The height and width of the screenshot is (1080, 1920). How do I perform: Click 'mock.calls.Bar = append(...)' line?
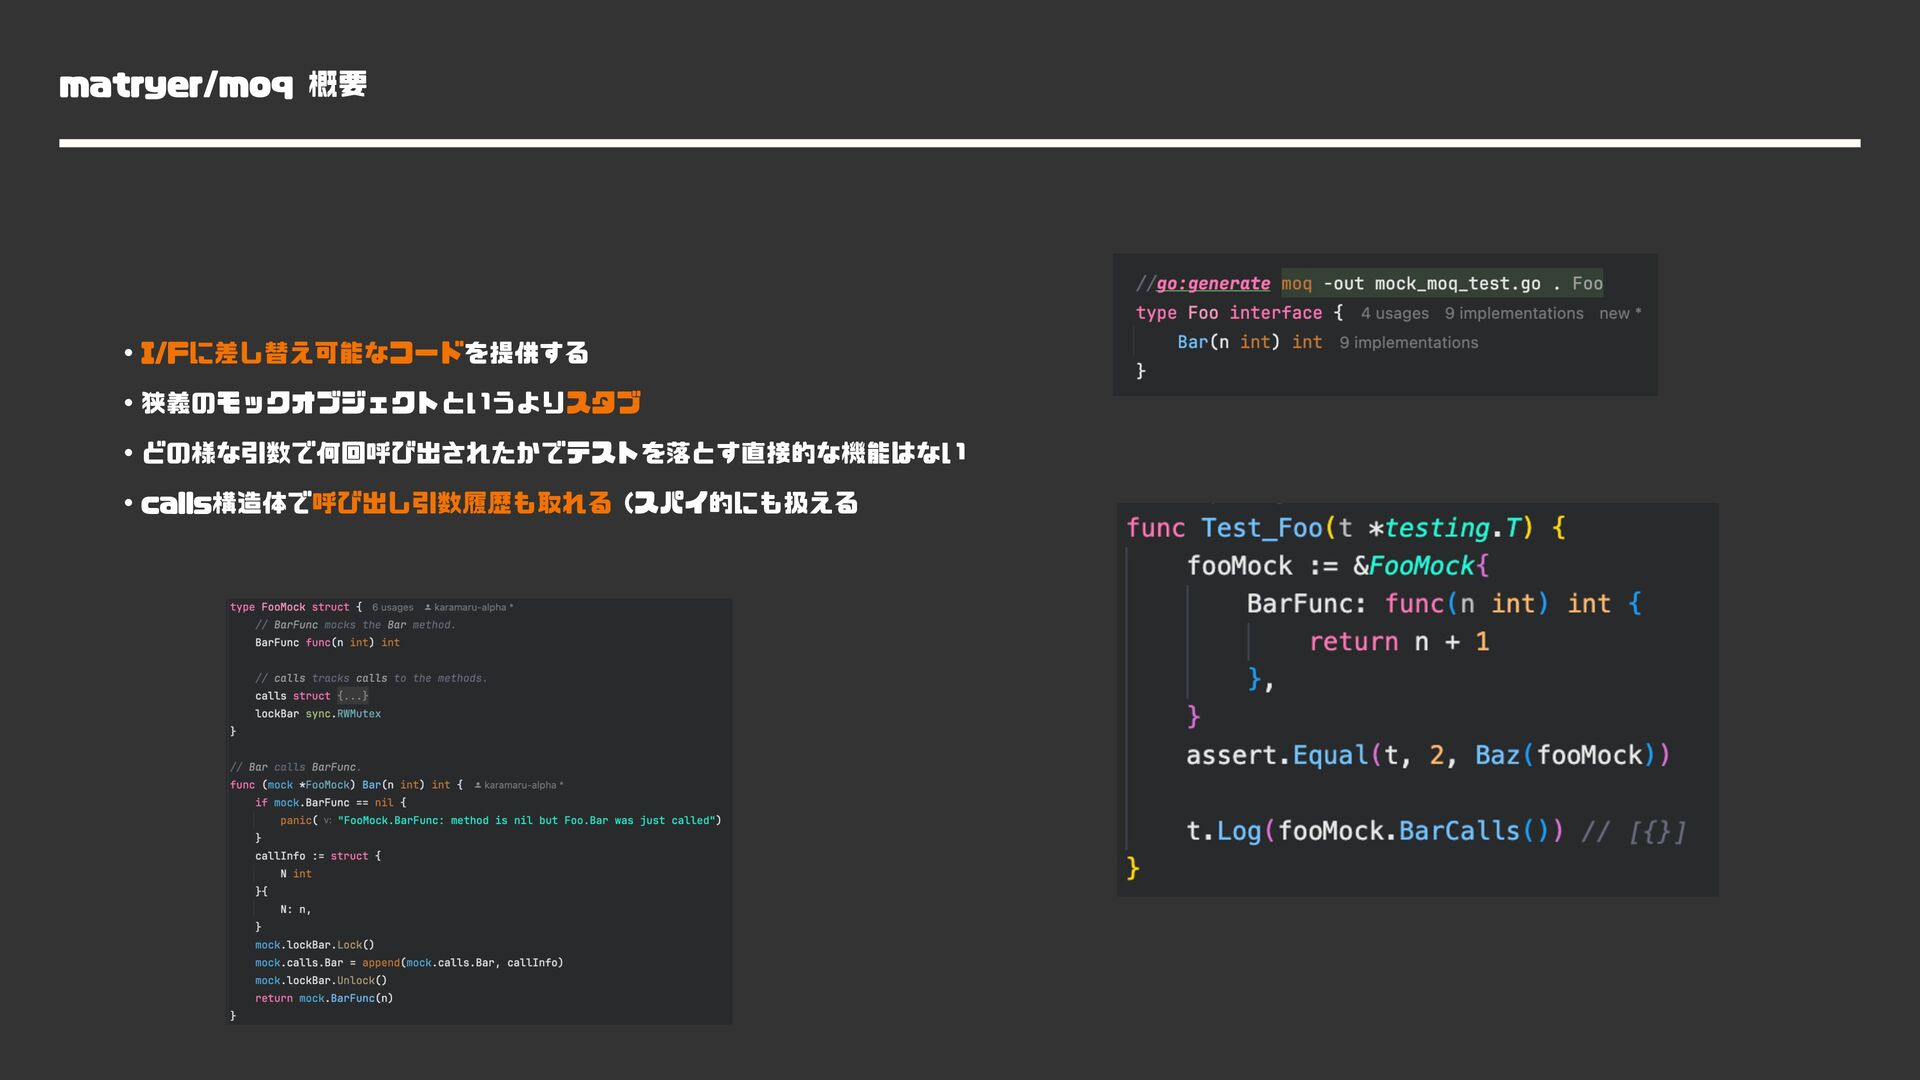tap(409, 963)
